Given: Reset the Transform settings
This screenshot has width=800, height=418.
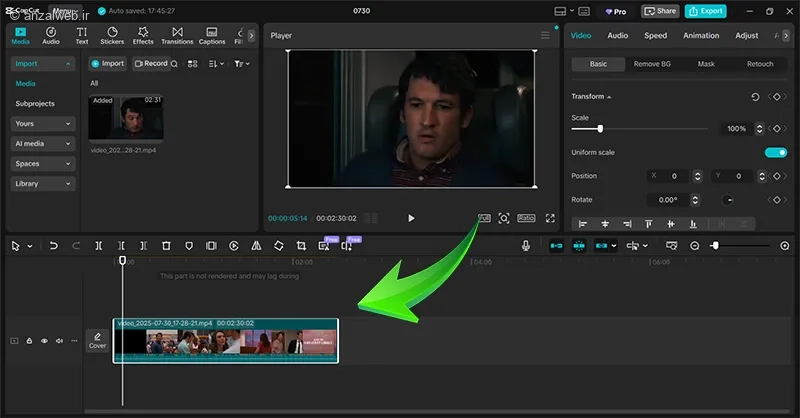Looking at the screenshot, I should [755, 97].
